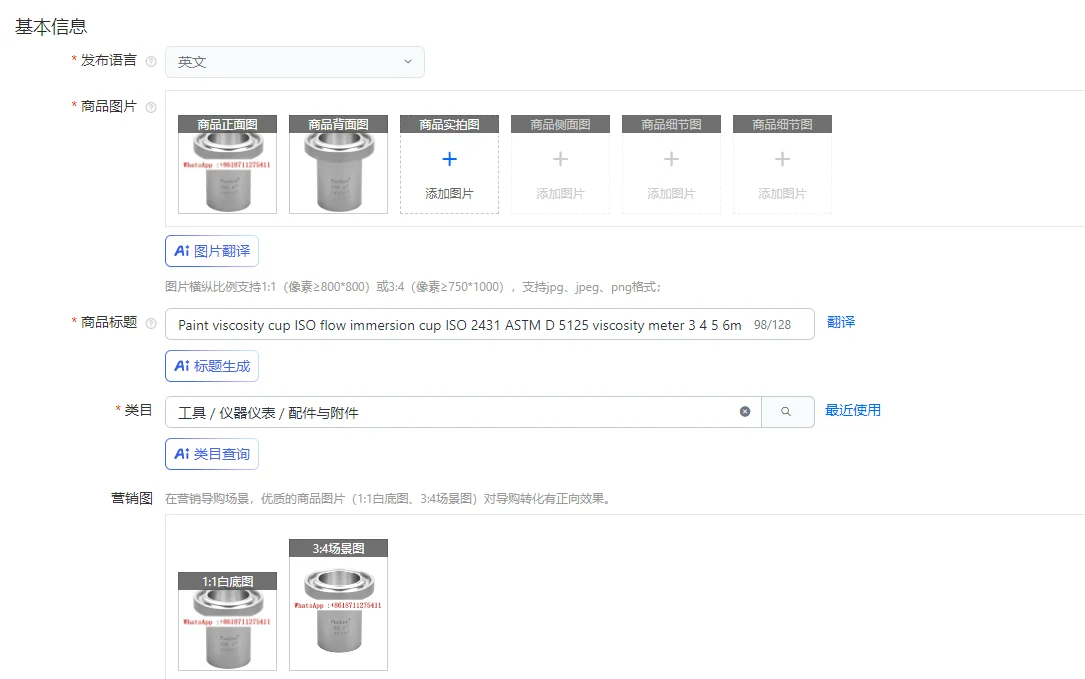The image size is (1085, 679).
Task: Select the 1:1白底图 marketing thumbnail
Action: point(228,622)
